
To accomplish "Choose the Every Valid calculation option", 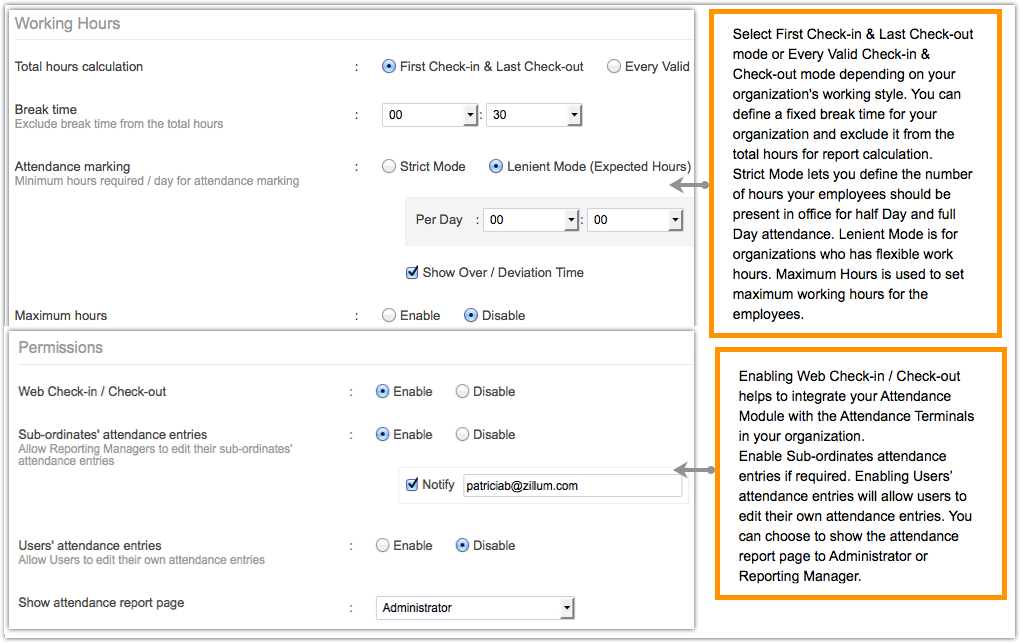I will pyautogui.click(x=614, y=67).
